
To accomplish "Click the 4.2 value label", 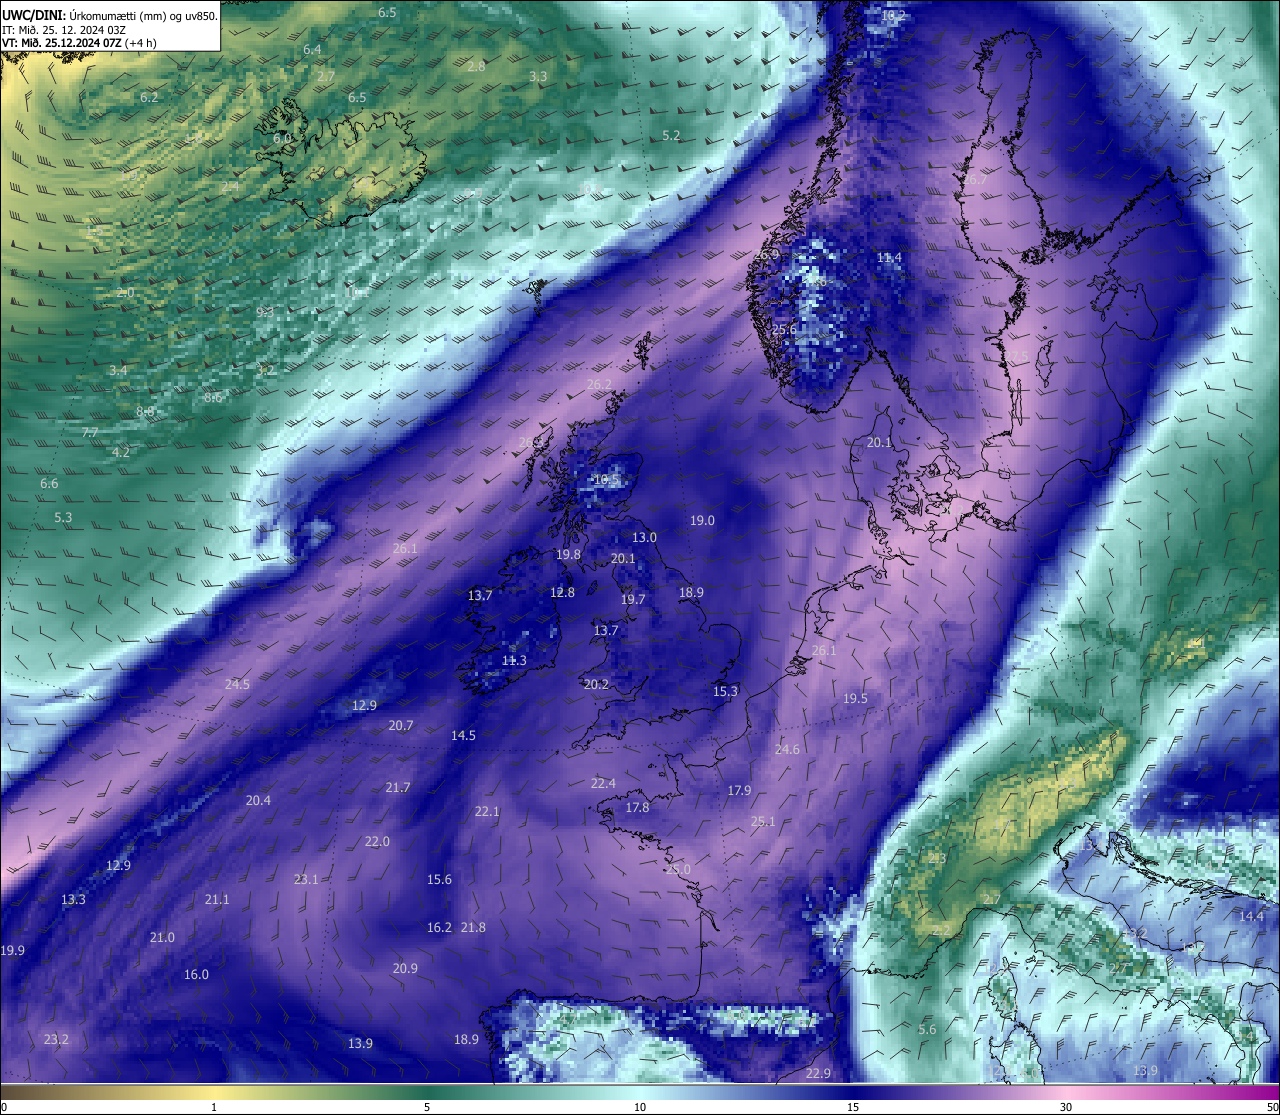I will click(x=121, y=452).
